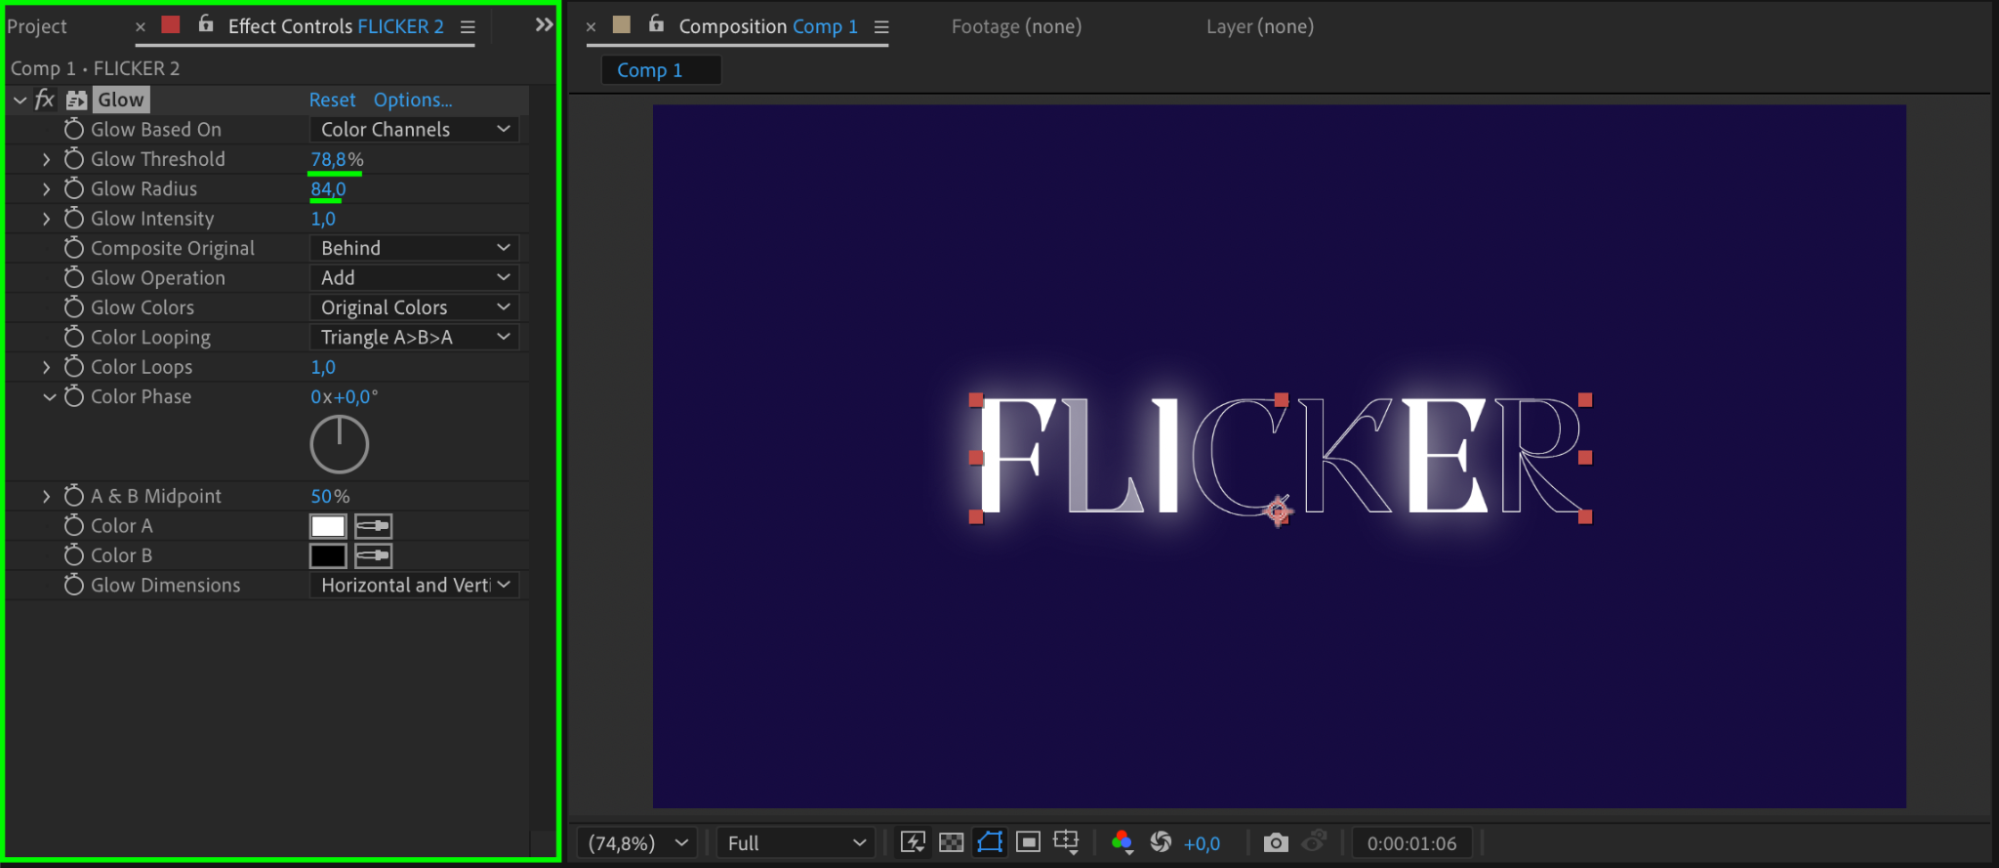Click the Color B stopwatch icon
This screenshot has height=868, width=1999.
coord(74,555)
